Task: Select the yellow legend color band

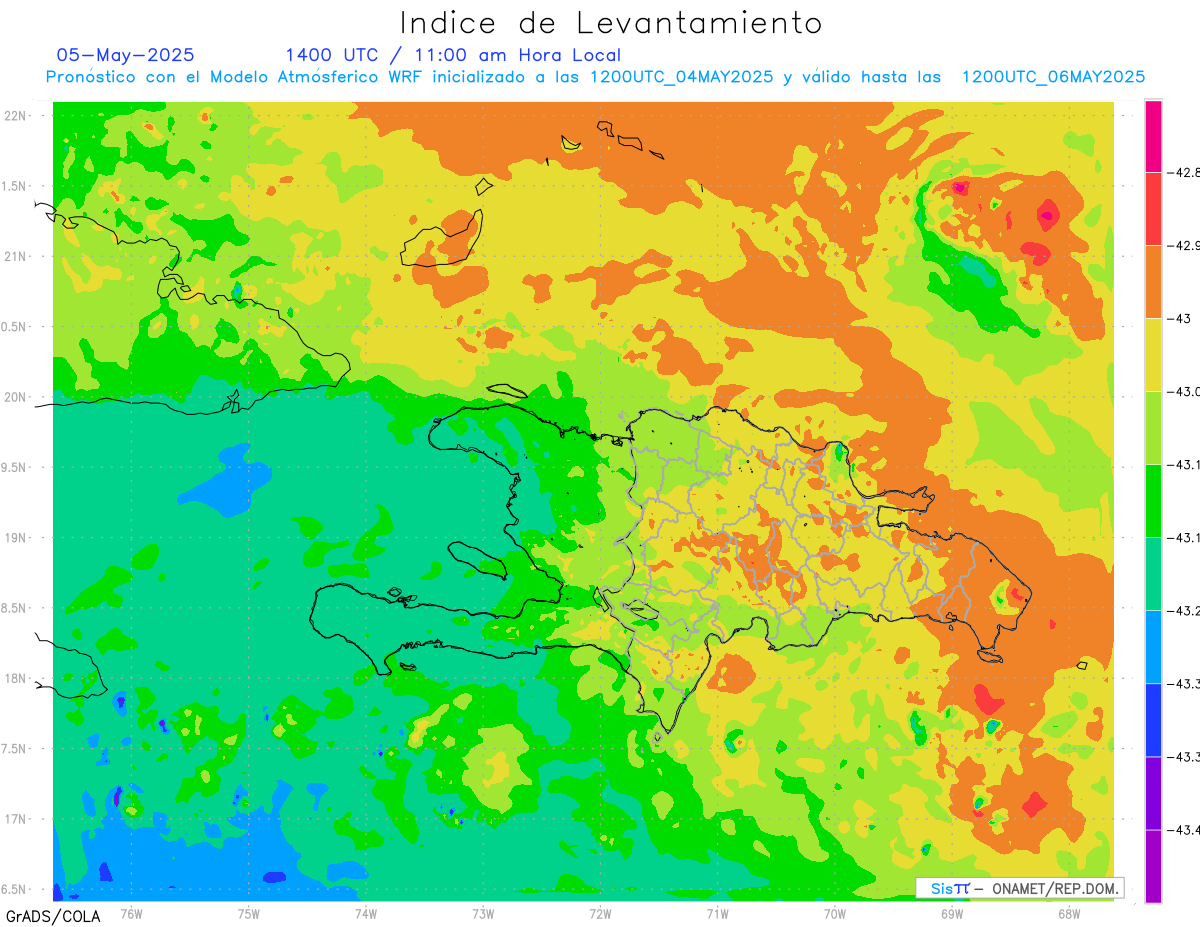Action: point(1153,354)
